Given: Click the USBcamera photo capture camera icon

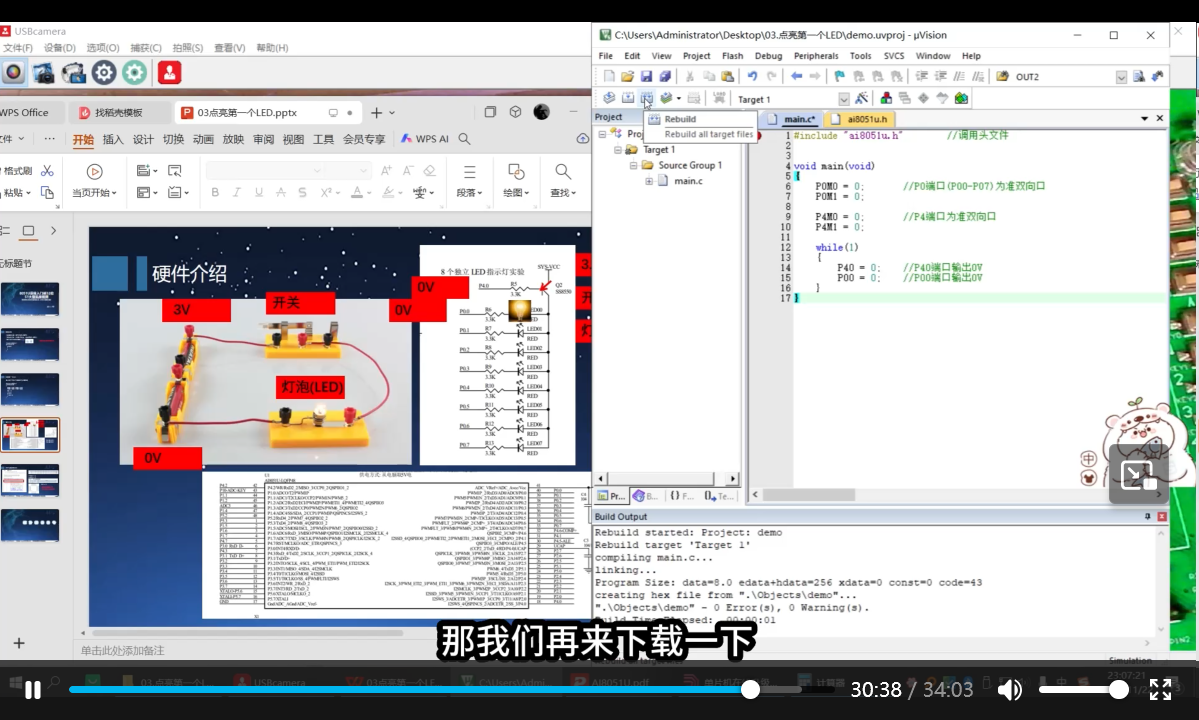Looking at the screenshot, I should pyautogui.click(x=43, y=73).
